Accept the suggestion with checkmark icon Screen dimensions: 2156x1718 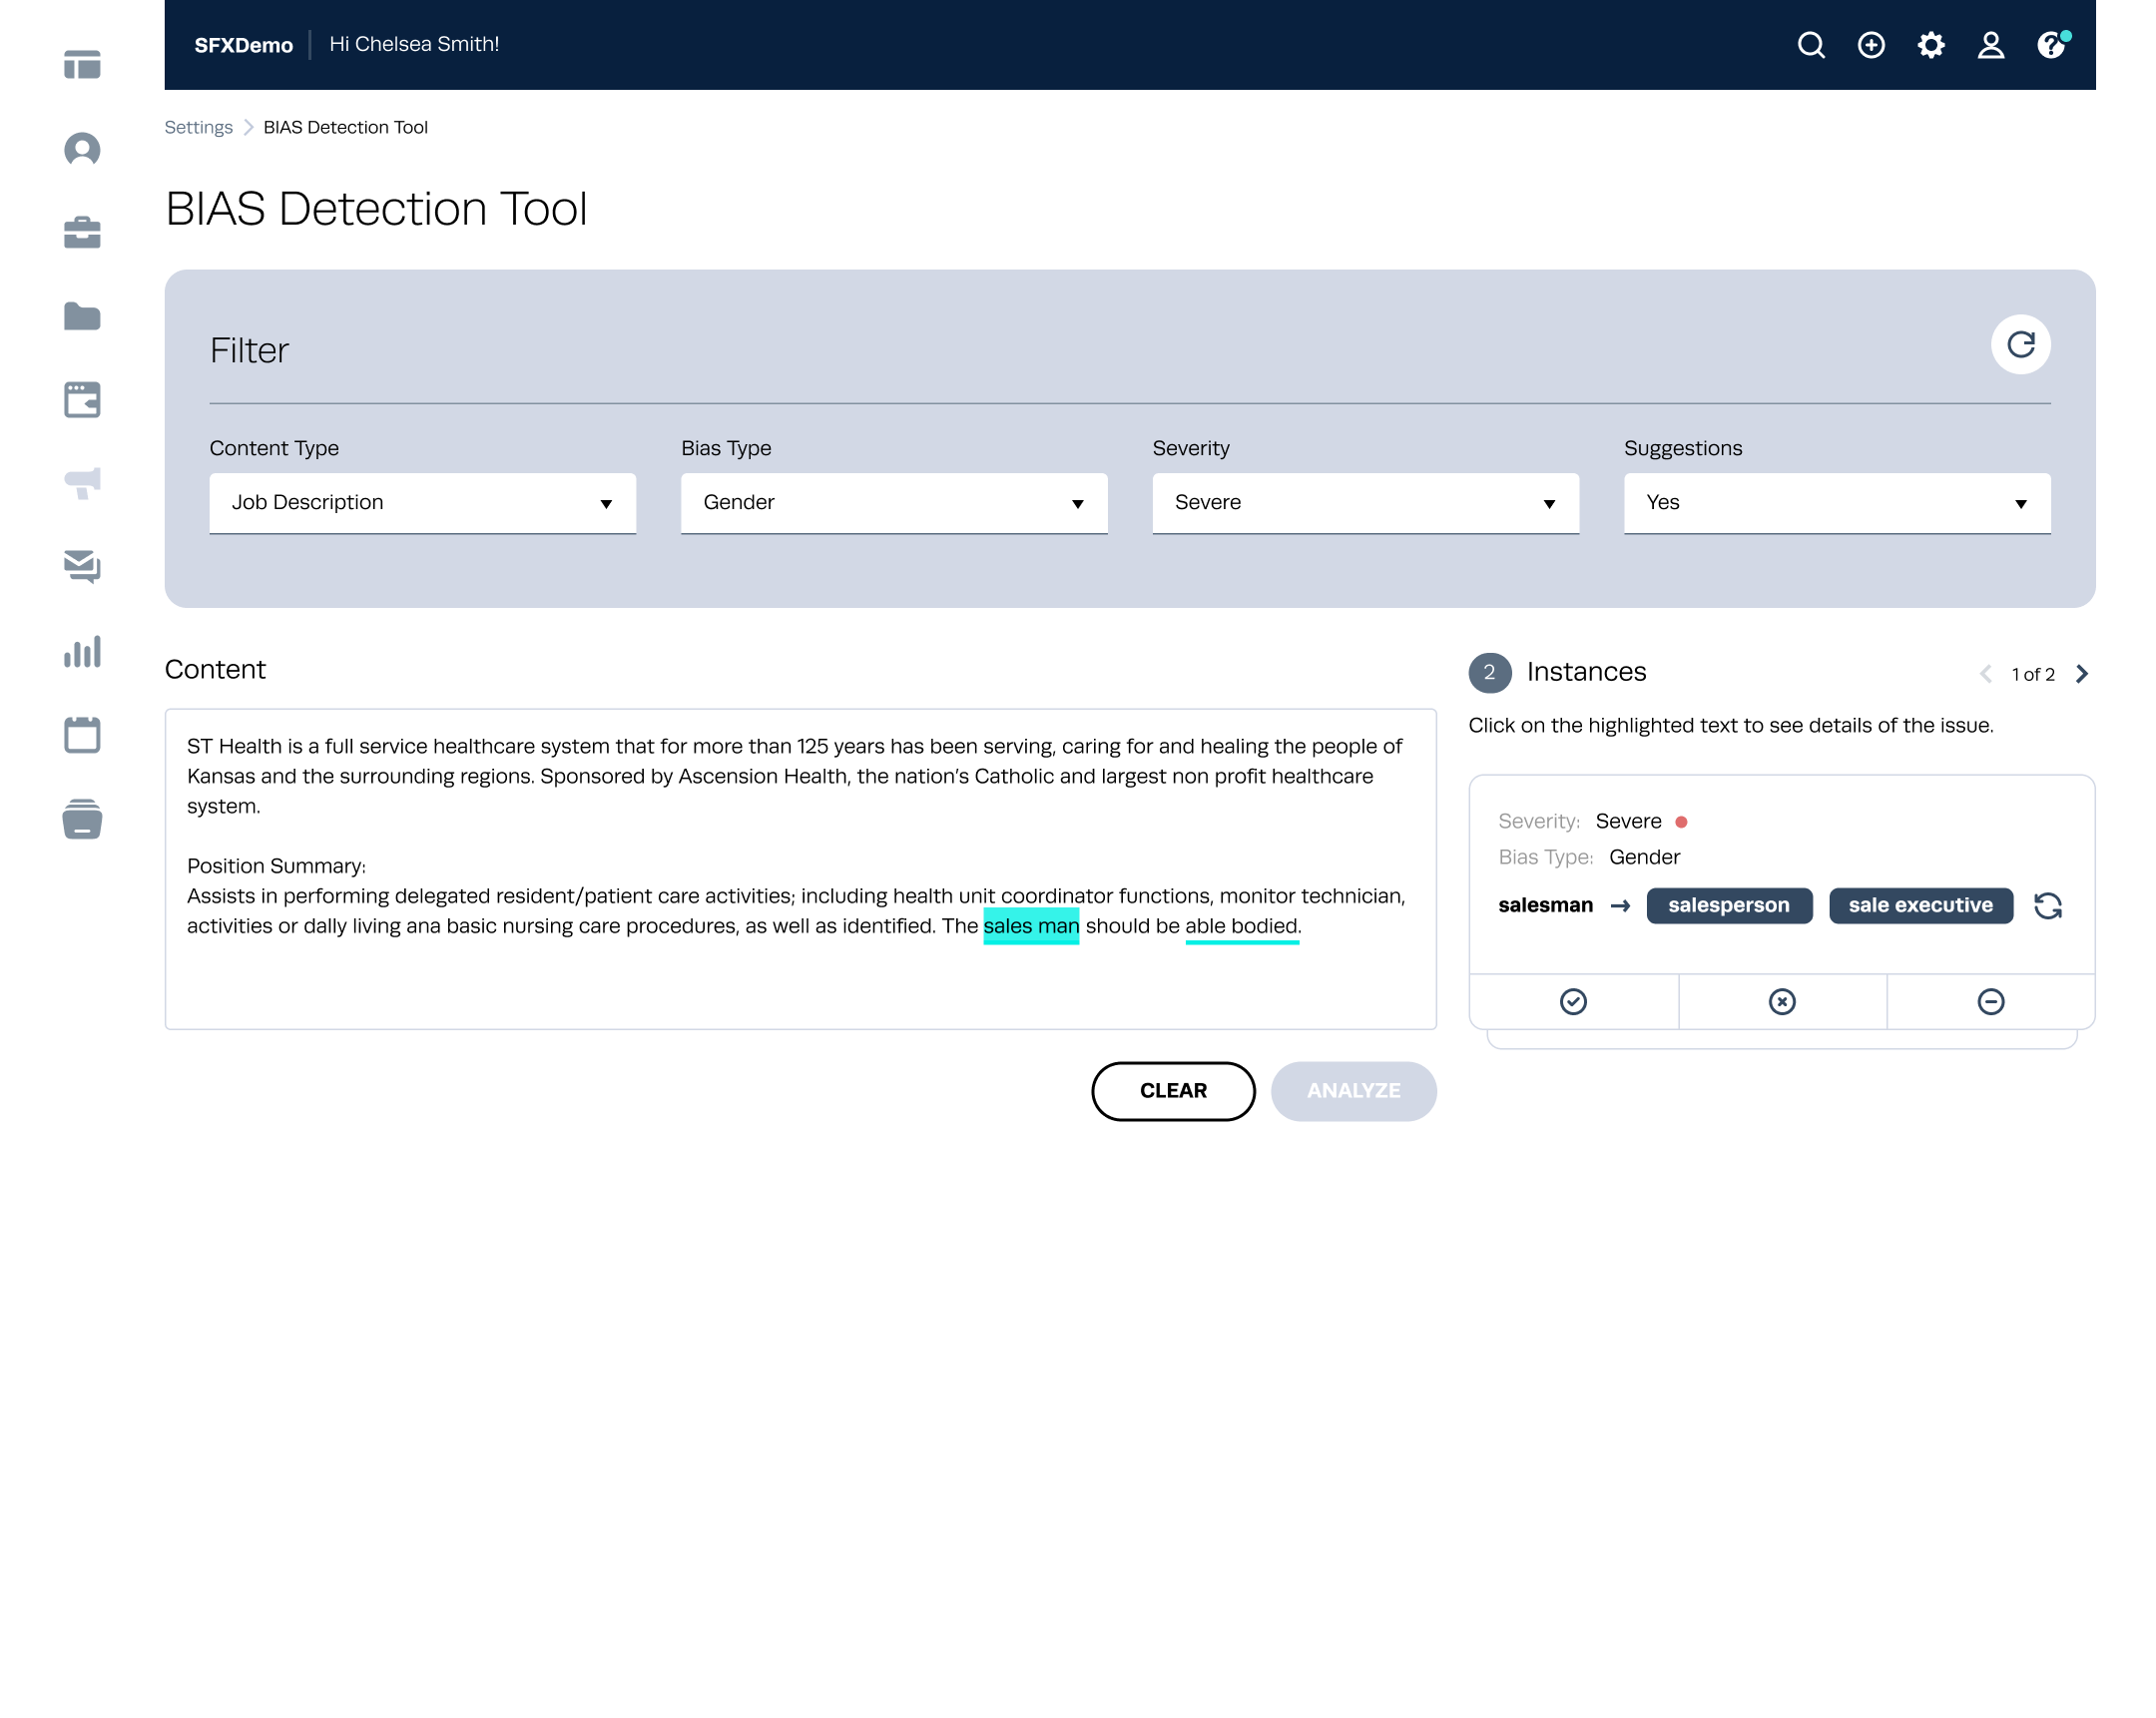coord(1573,1002)
